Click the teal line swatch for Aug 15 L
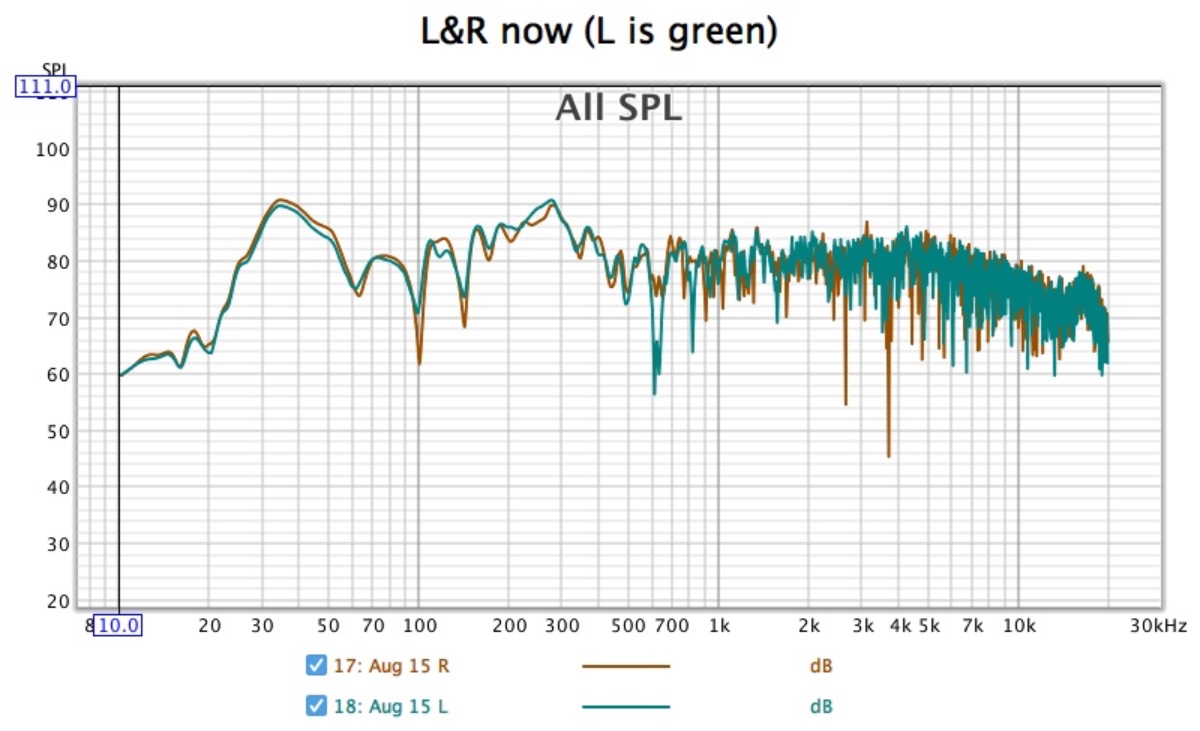Image resolution: width=1200 pixels, height=731 pixels. 625,706
